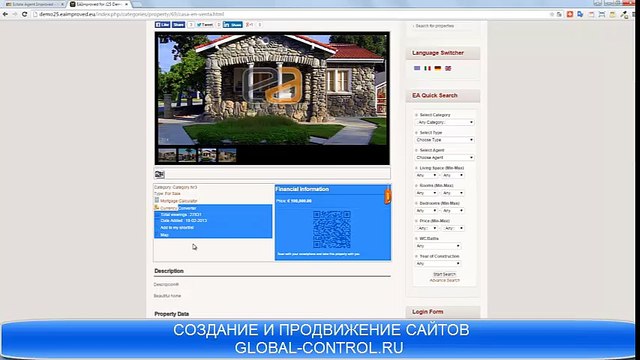Click the browser address bar
The height and width of the screenshot is (360, 640).
click(x=286, y=14)
